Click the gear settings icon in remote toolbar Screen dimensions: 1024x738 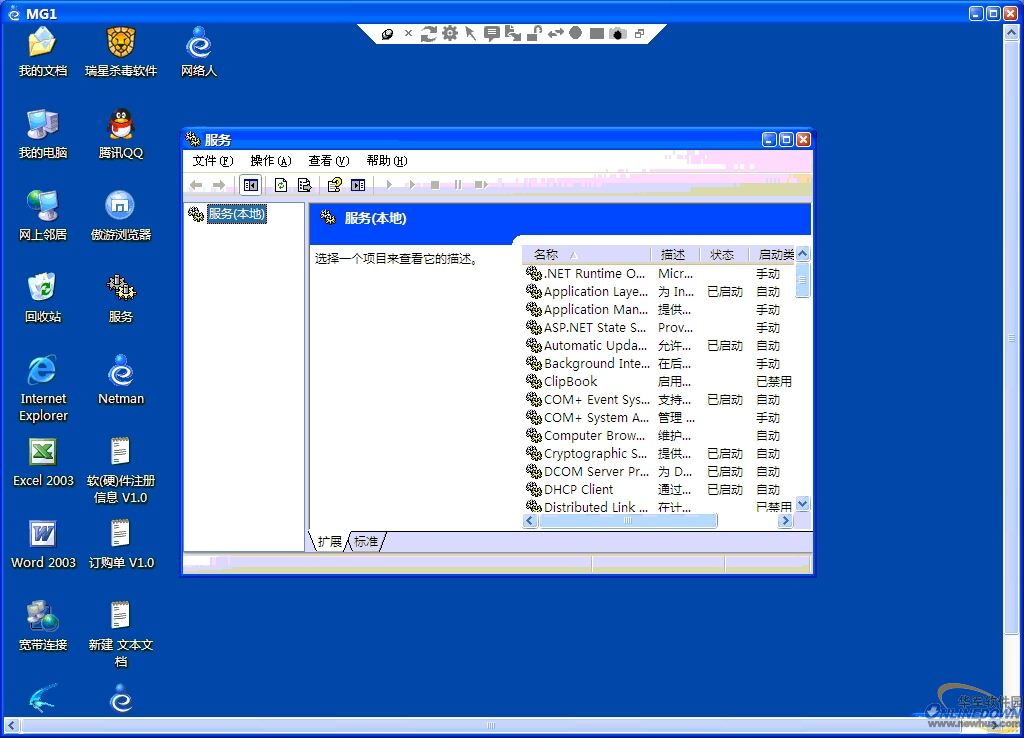click(x=450, y=34)
